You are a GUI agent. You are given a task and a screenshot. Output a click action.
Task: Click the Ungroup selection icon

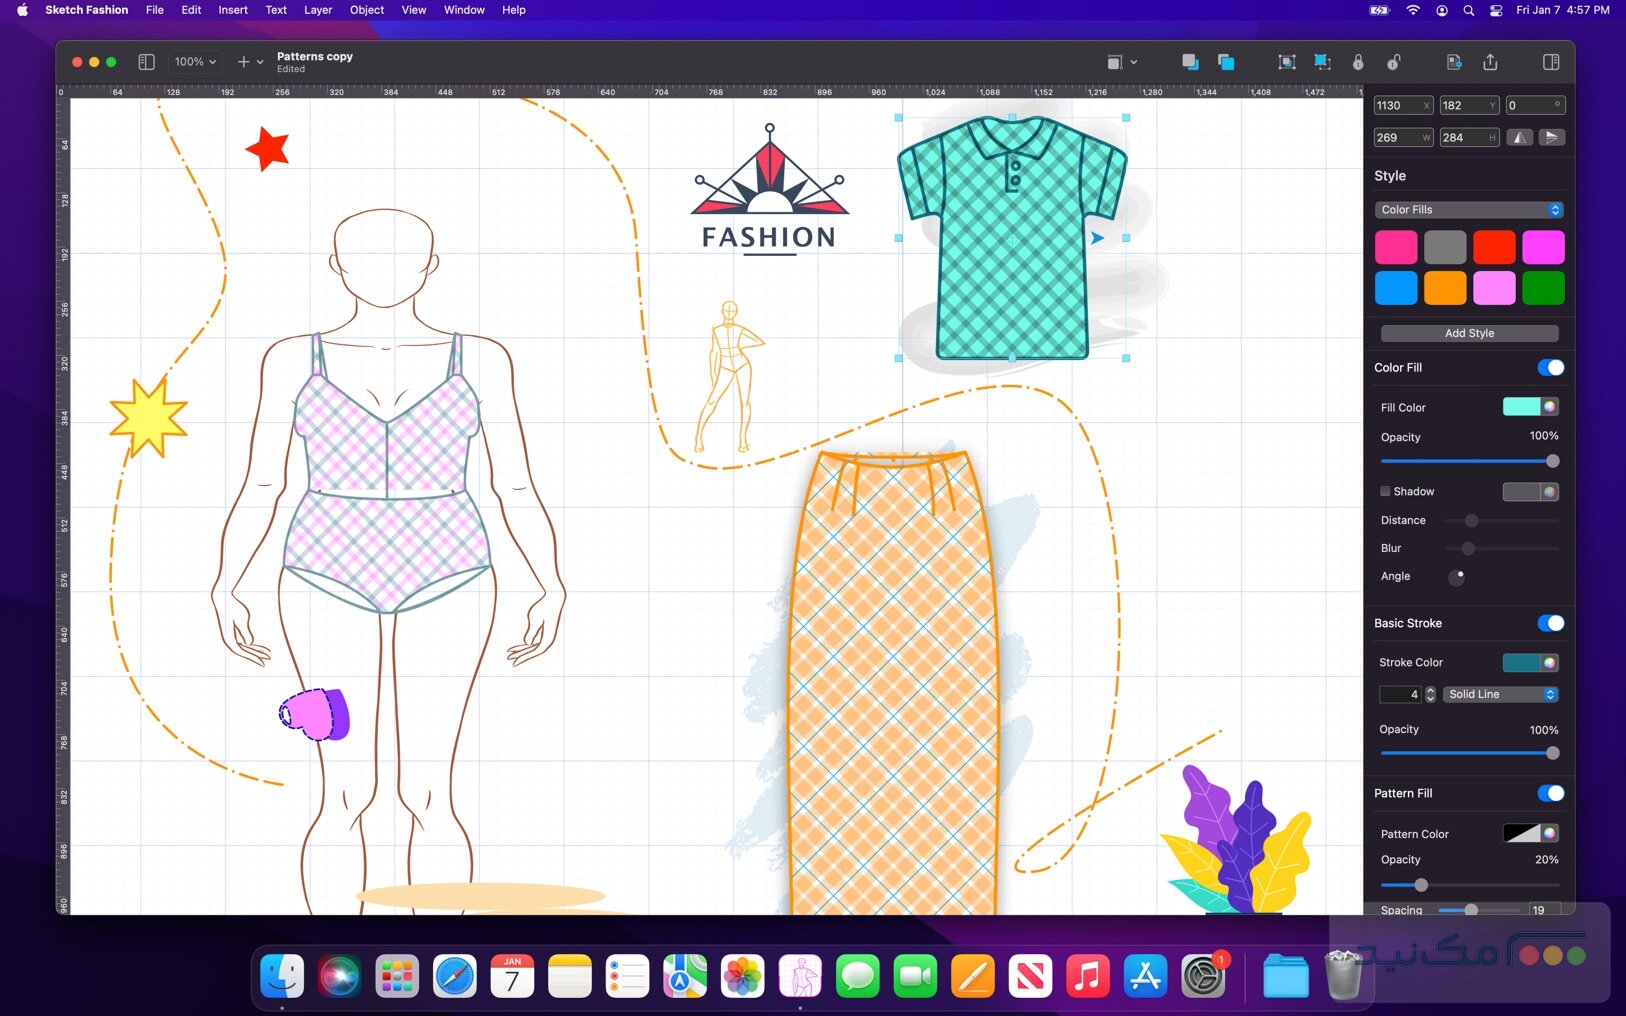click(1322, 62)
